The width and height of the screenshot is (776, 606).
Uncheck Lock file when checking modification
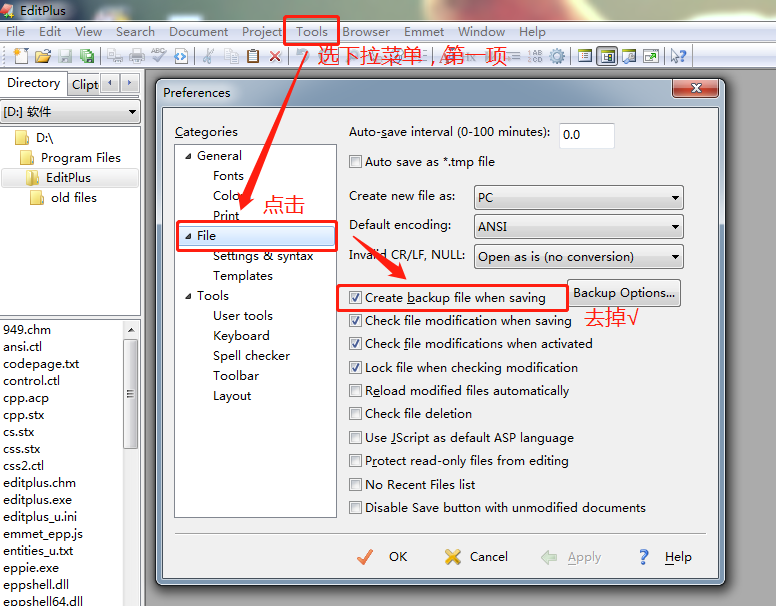355,367
